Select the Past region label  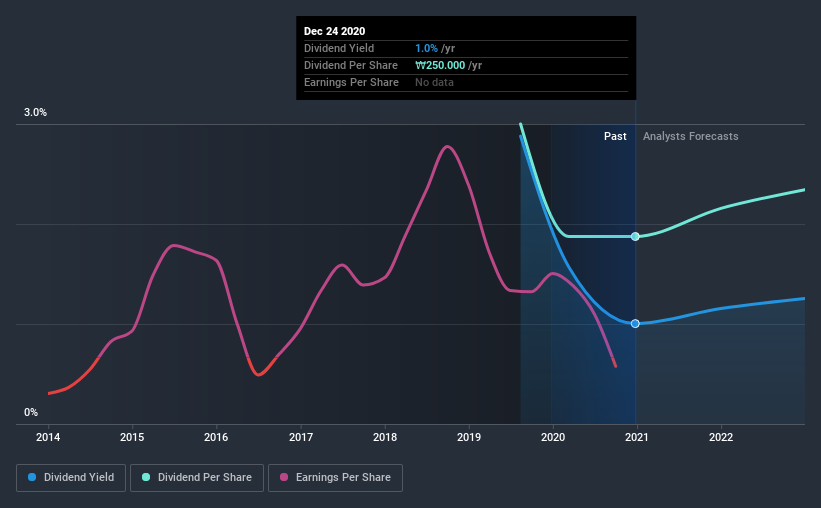pos(615,136)
